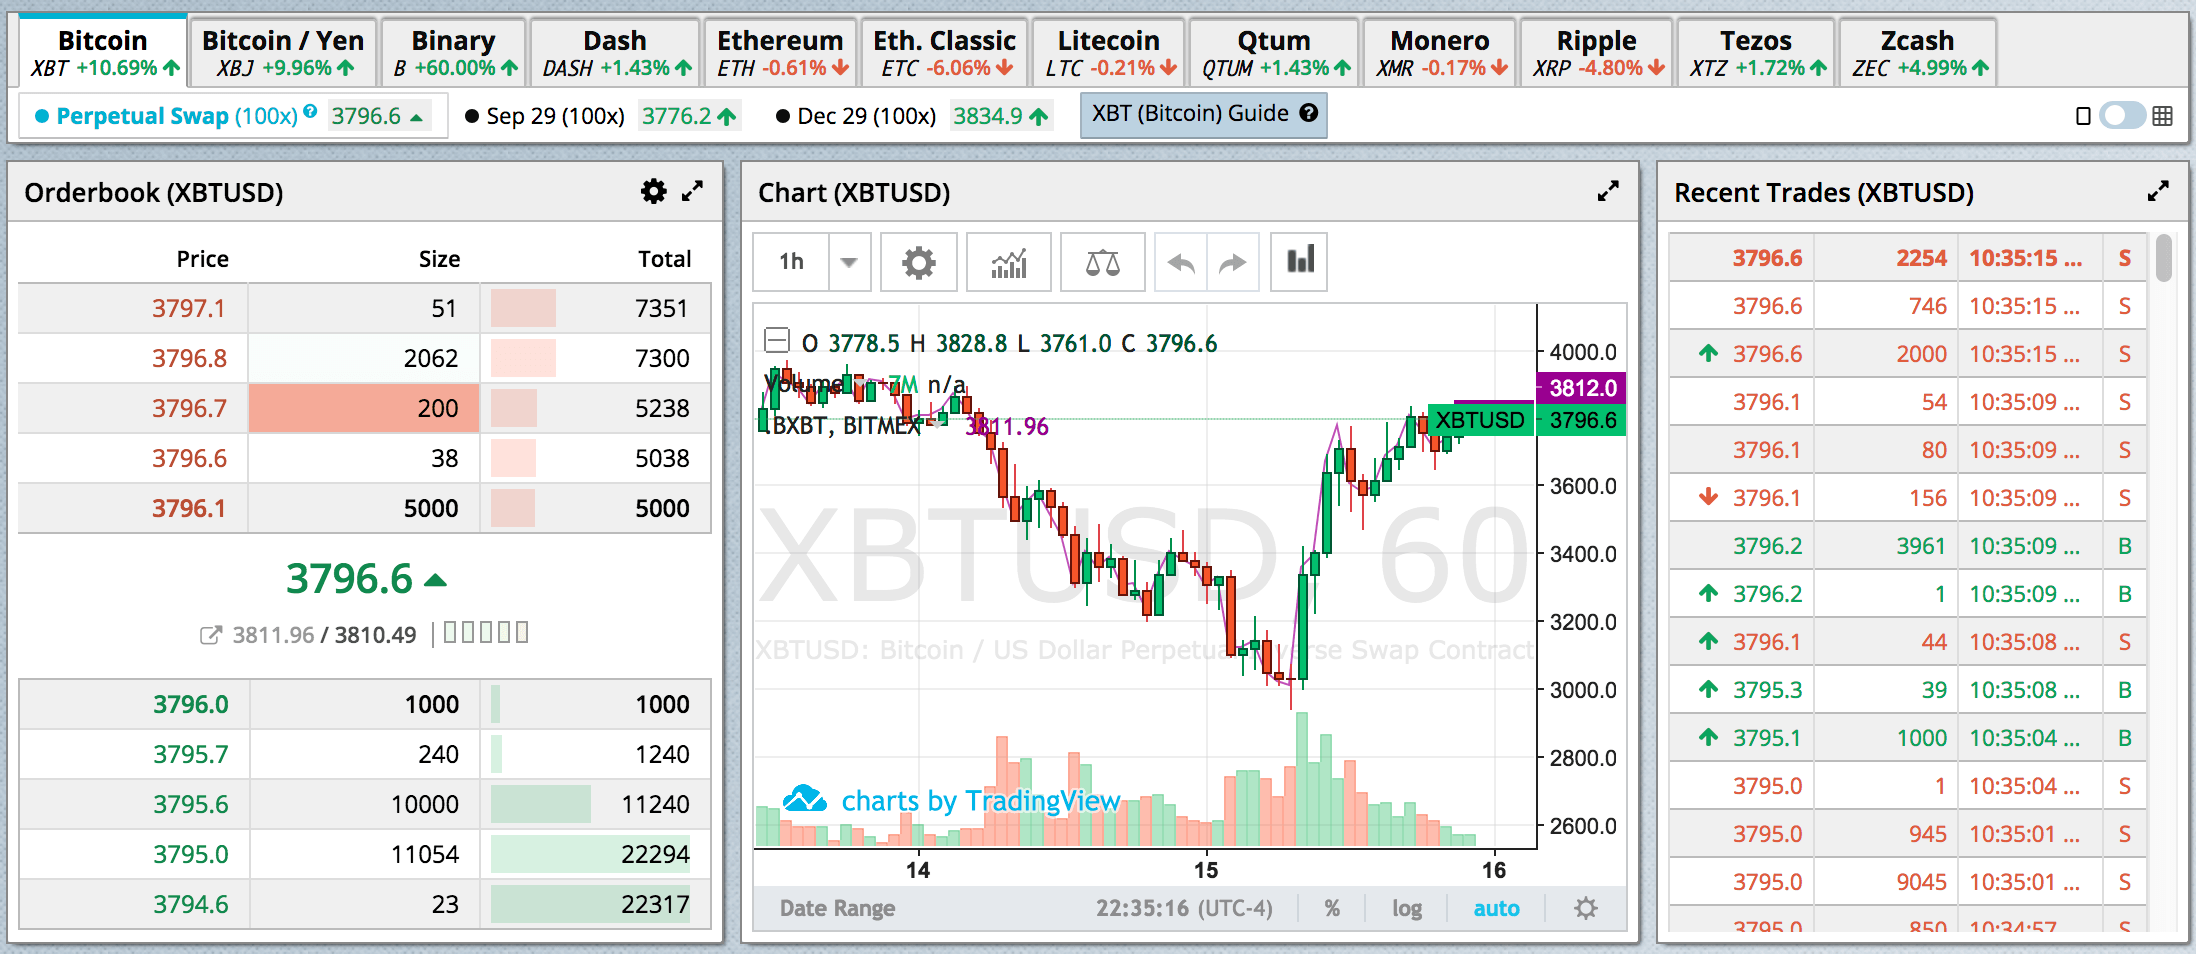Open the Date Range selector
2196x954 pixels.
(x=837, y=908)
